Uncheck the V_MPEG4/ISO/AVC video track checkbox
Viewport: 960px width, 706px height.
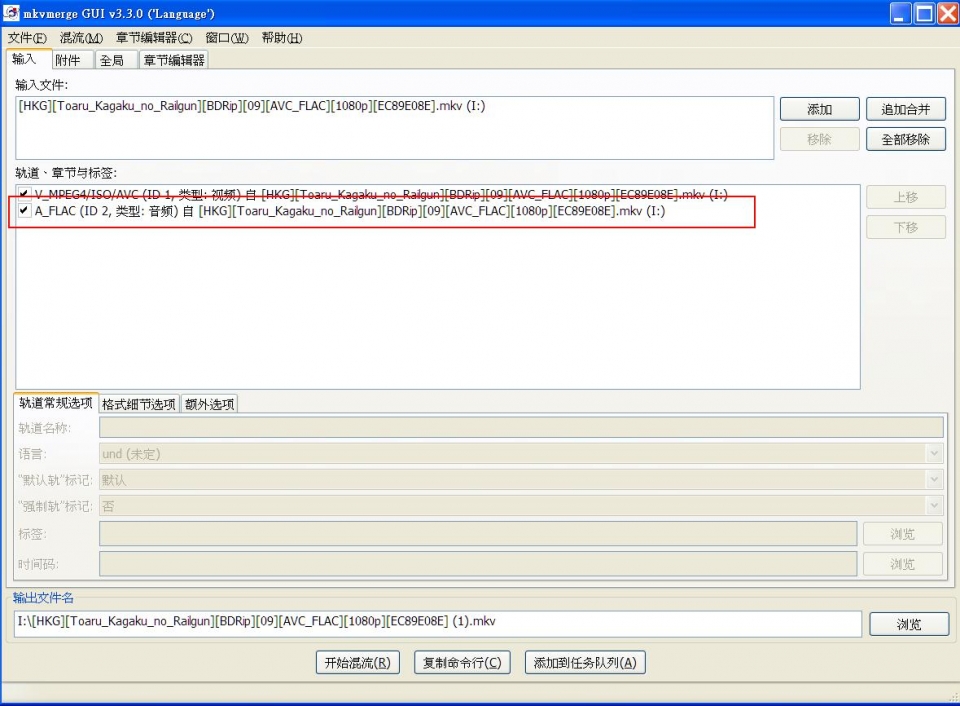(23, 195)
